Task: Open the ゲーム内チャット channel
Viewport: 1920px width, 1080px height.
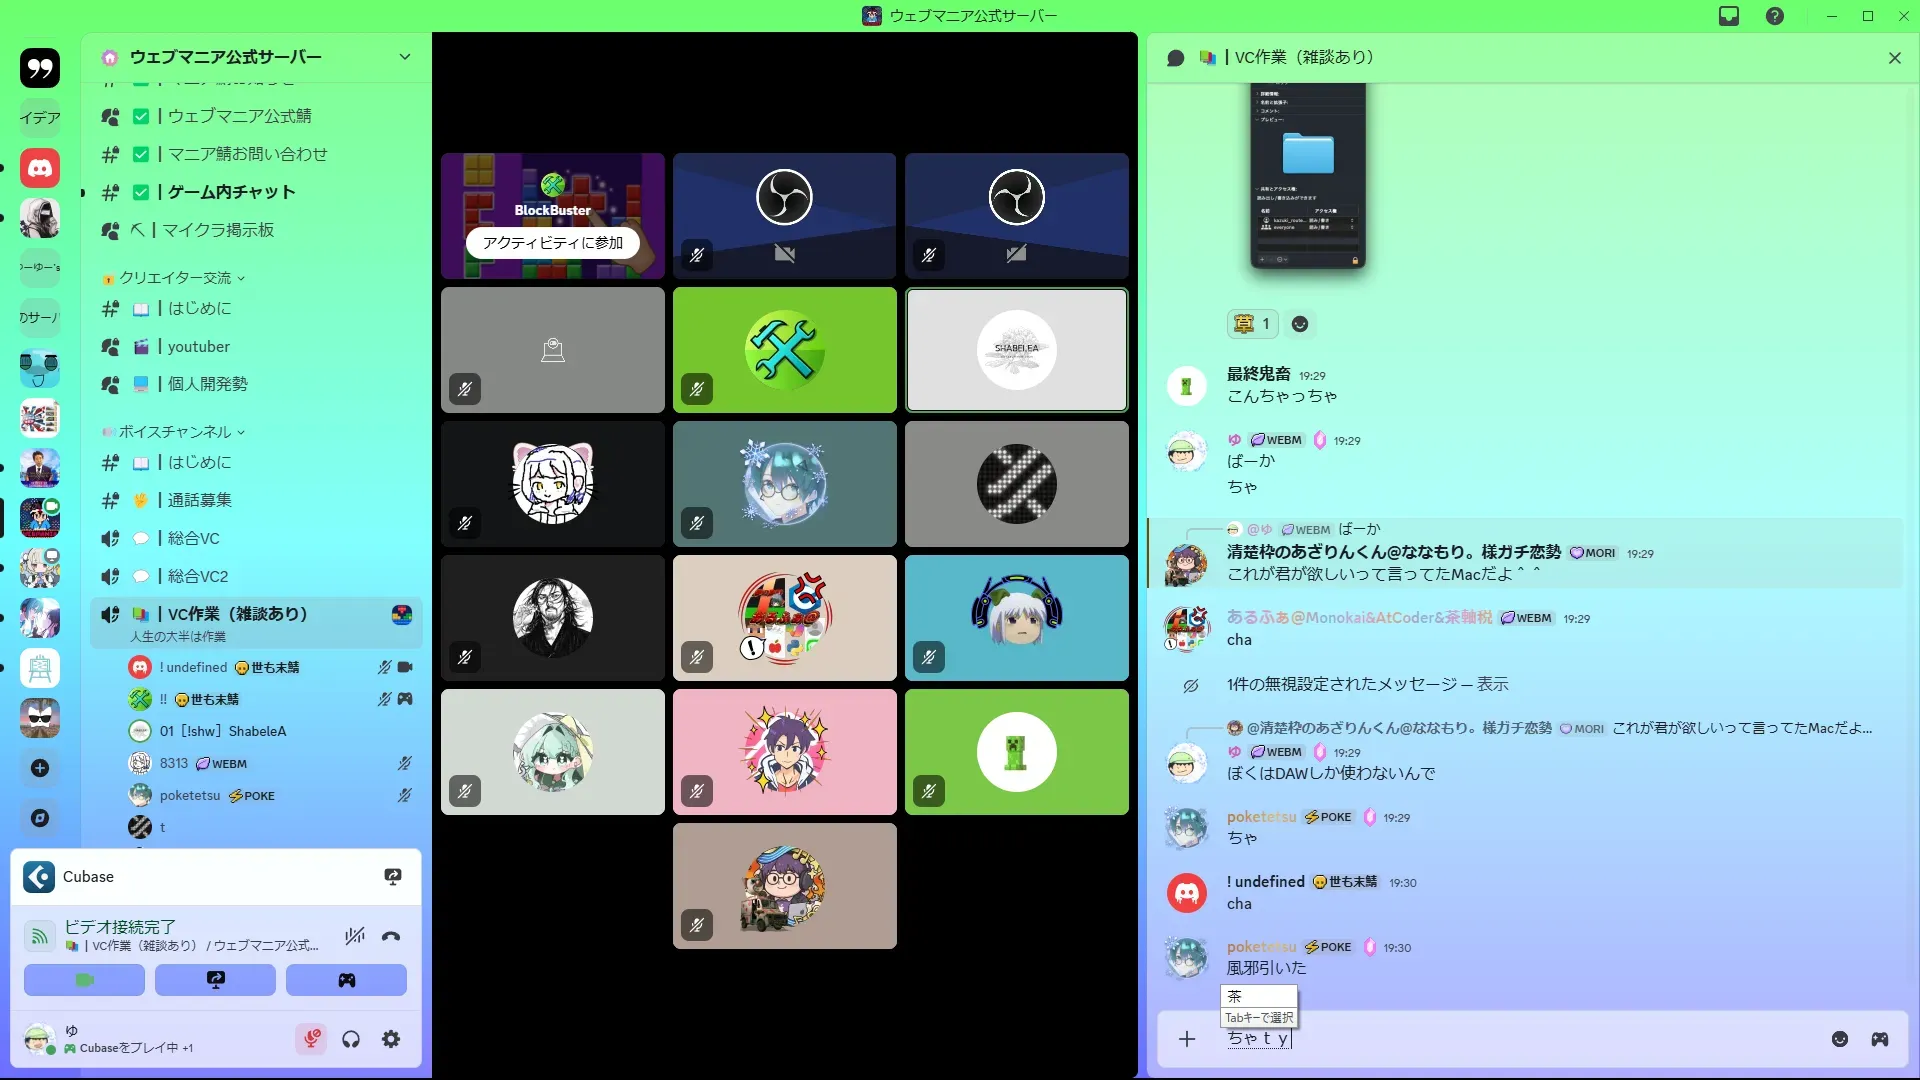Action: (232, 192)
